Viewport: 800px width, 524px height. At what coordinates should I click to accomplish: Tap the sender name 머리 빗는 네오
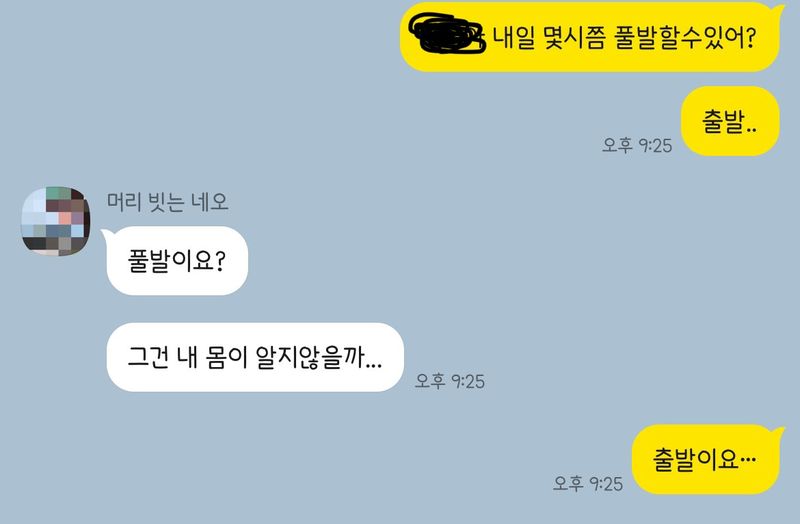(x=167, y=202)
